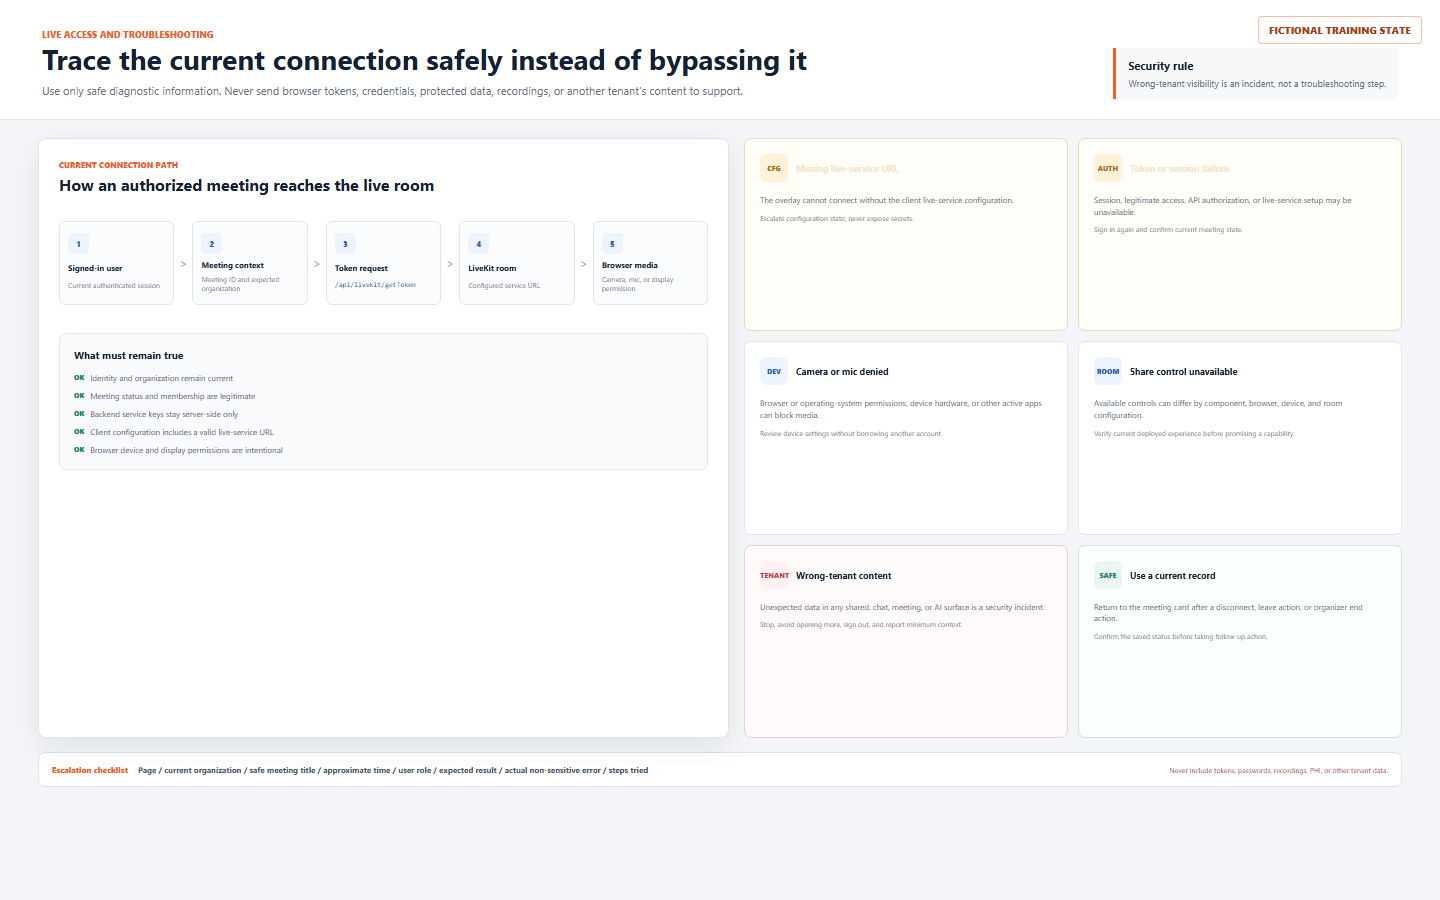Screen dimensions: 1440x900
Task: Select the Wrong-tenant content heading
Action: 843,576
